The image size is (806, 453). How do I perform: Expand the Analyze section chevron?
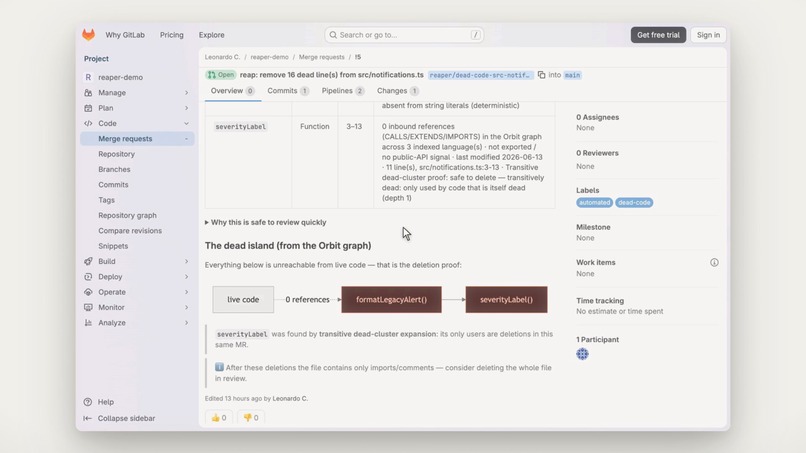[x=186, y=323]
